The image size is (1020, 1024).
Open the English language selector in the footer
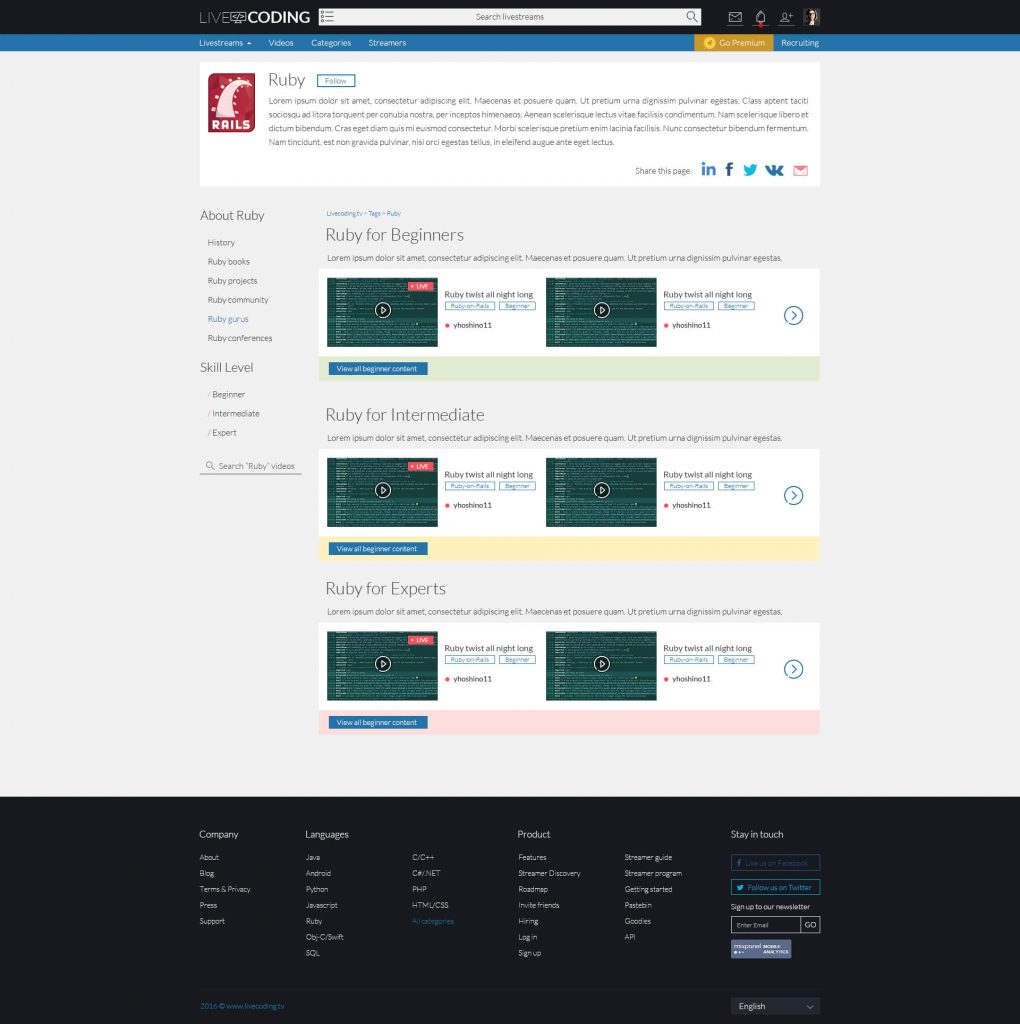tap(775, 1006)
